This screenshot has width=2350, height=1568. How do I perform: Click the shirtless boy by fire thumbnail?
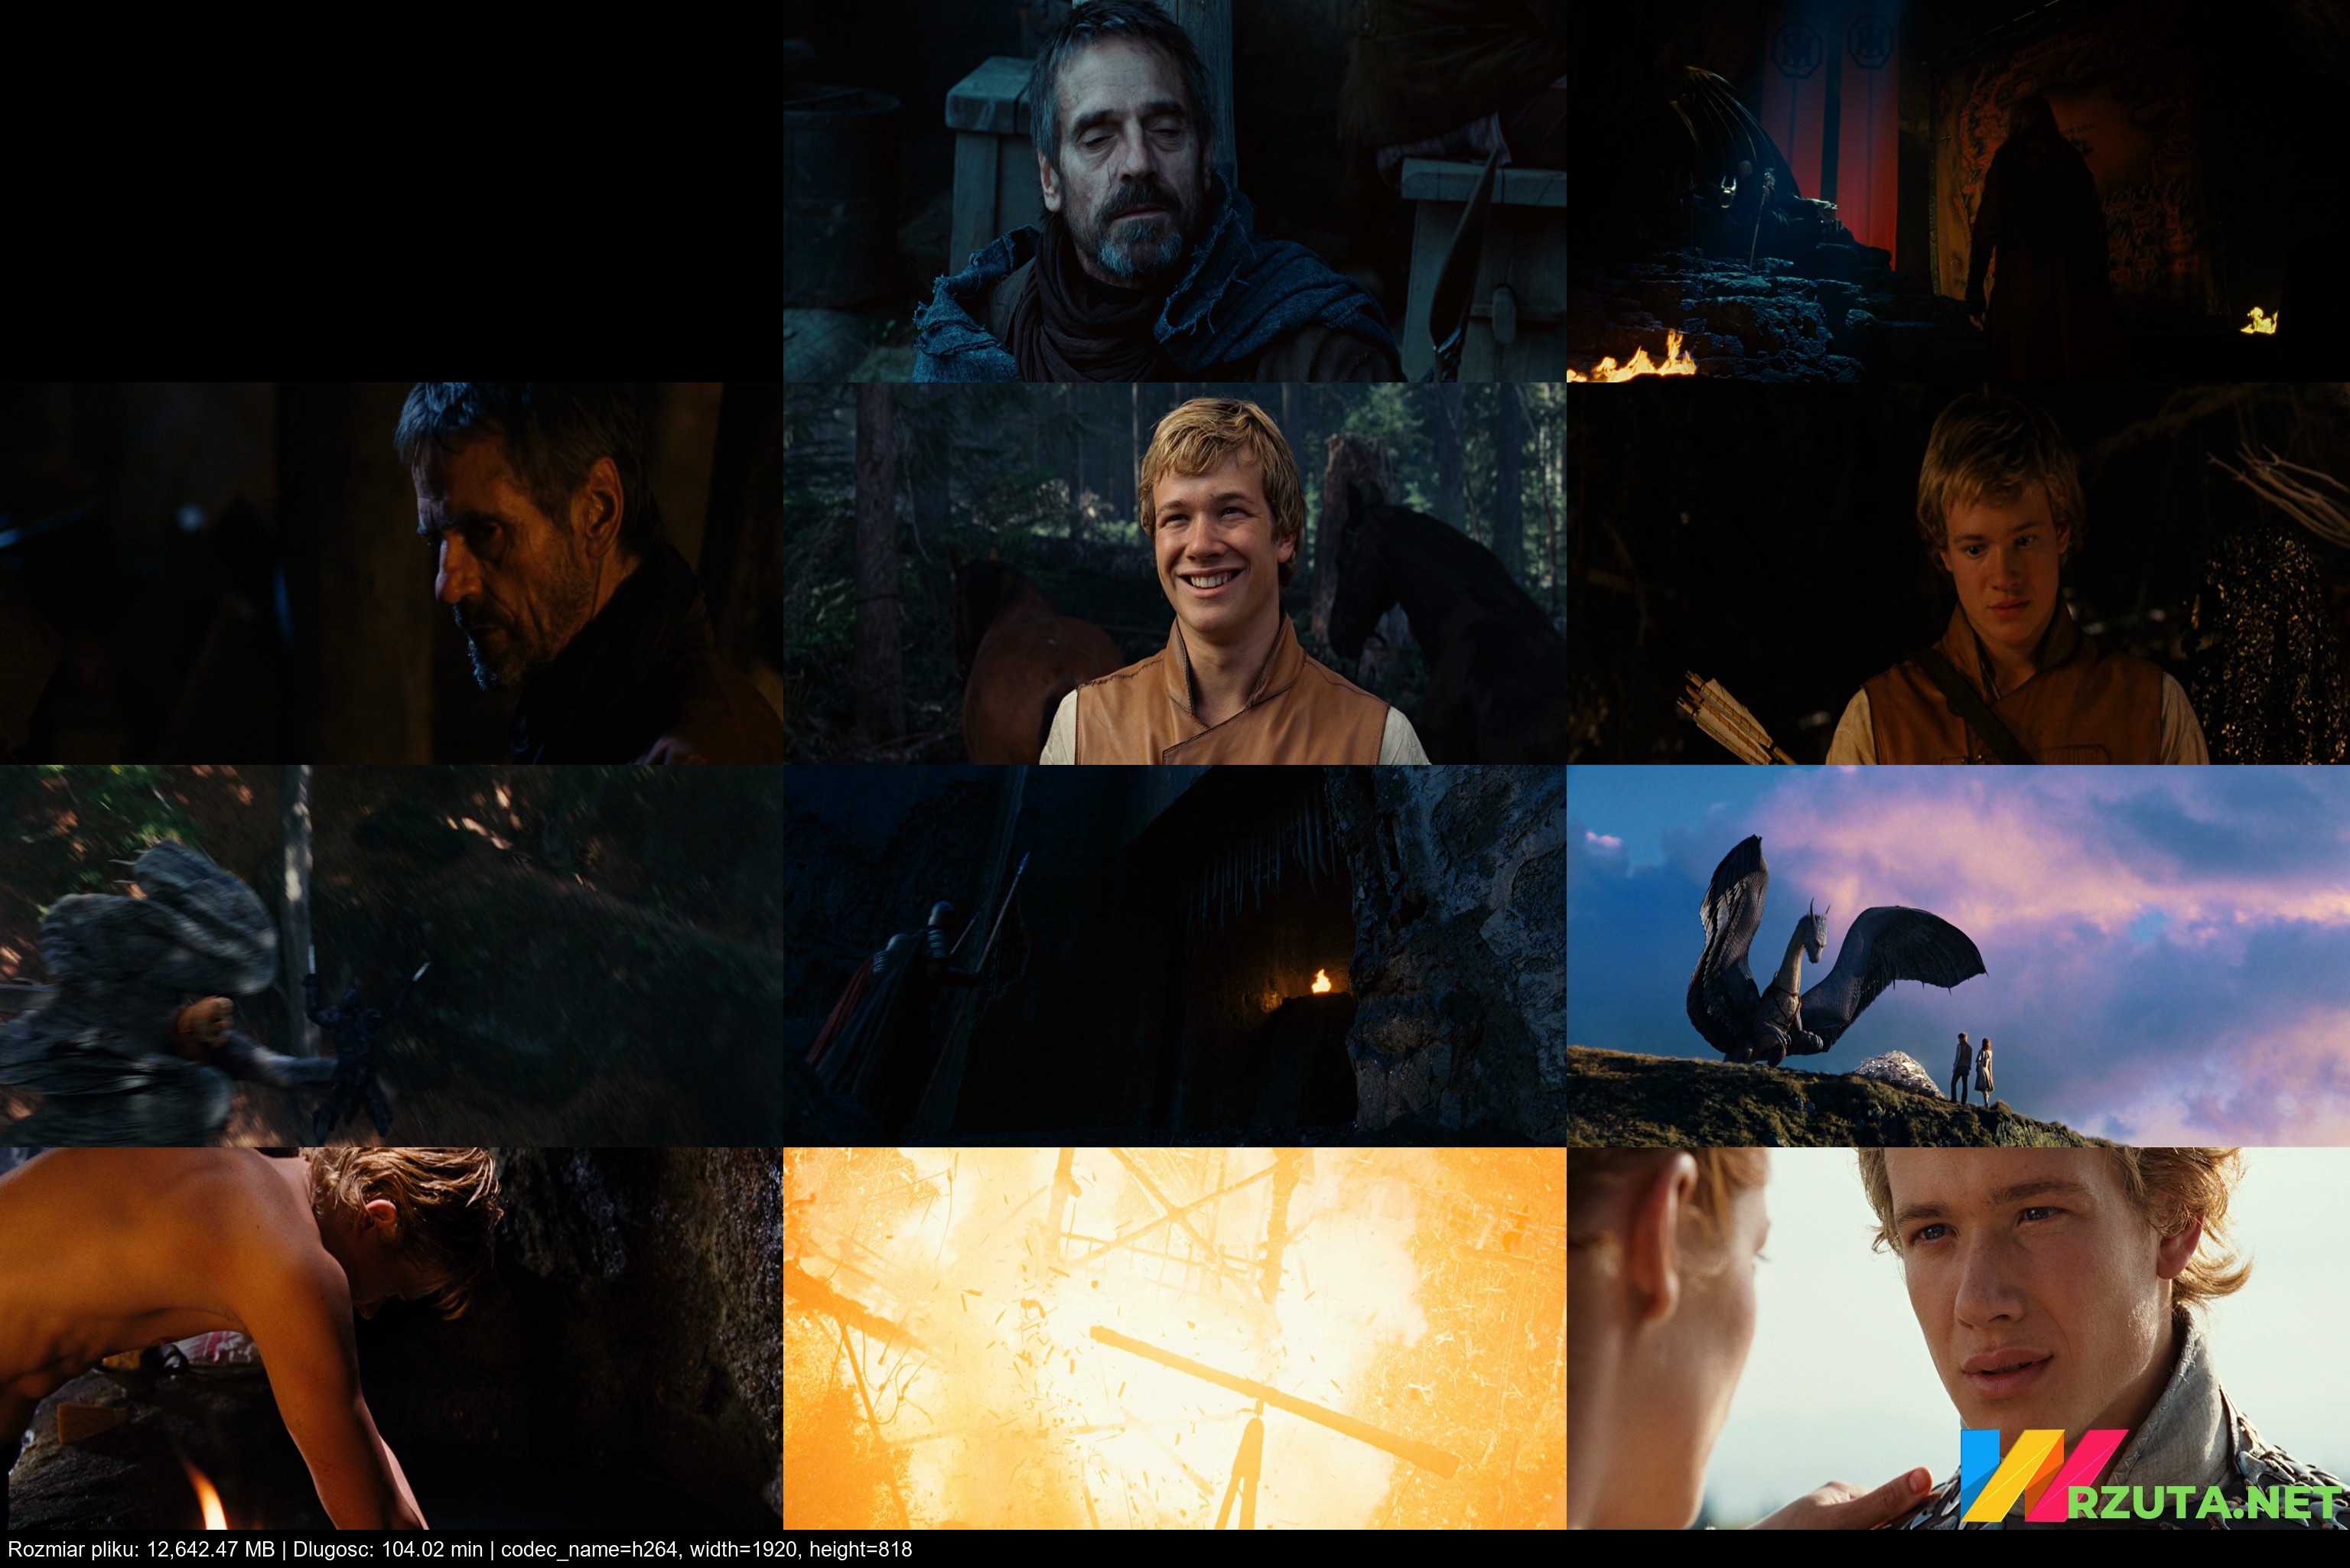point(390,1338)
